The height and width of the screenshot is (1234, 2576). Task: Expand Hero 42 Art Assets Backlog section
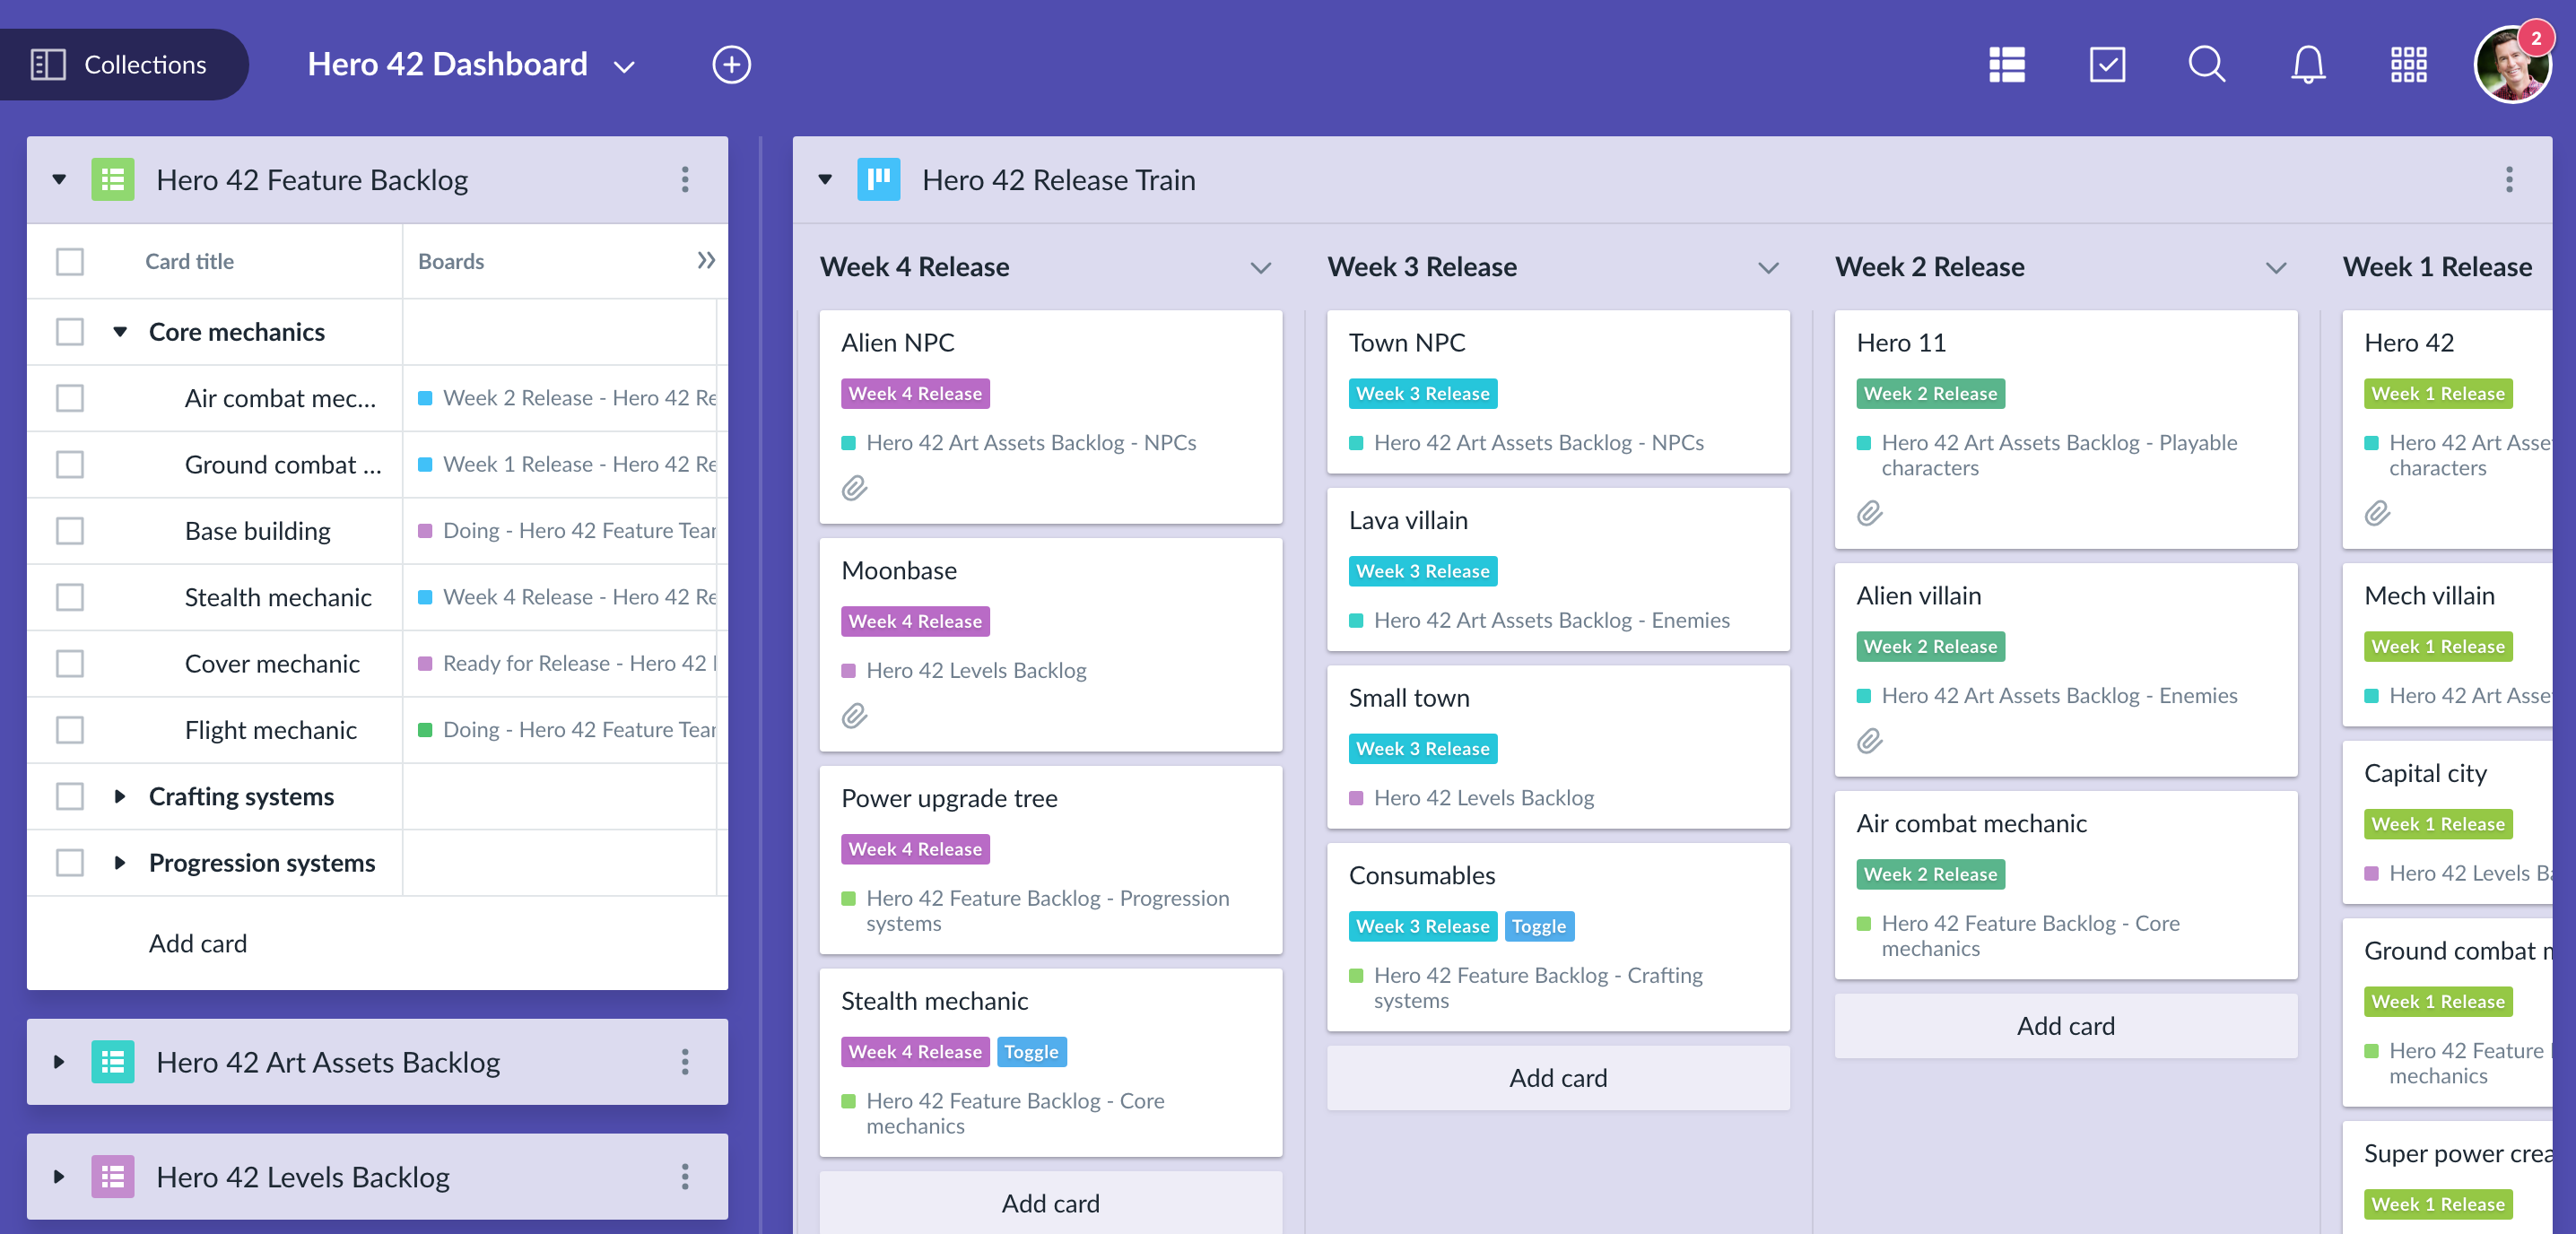(x=59, y=1062)
